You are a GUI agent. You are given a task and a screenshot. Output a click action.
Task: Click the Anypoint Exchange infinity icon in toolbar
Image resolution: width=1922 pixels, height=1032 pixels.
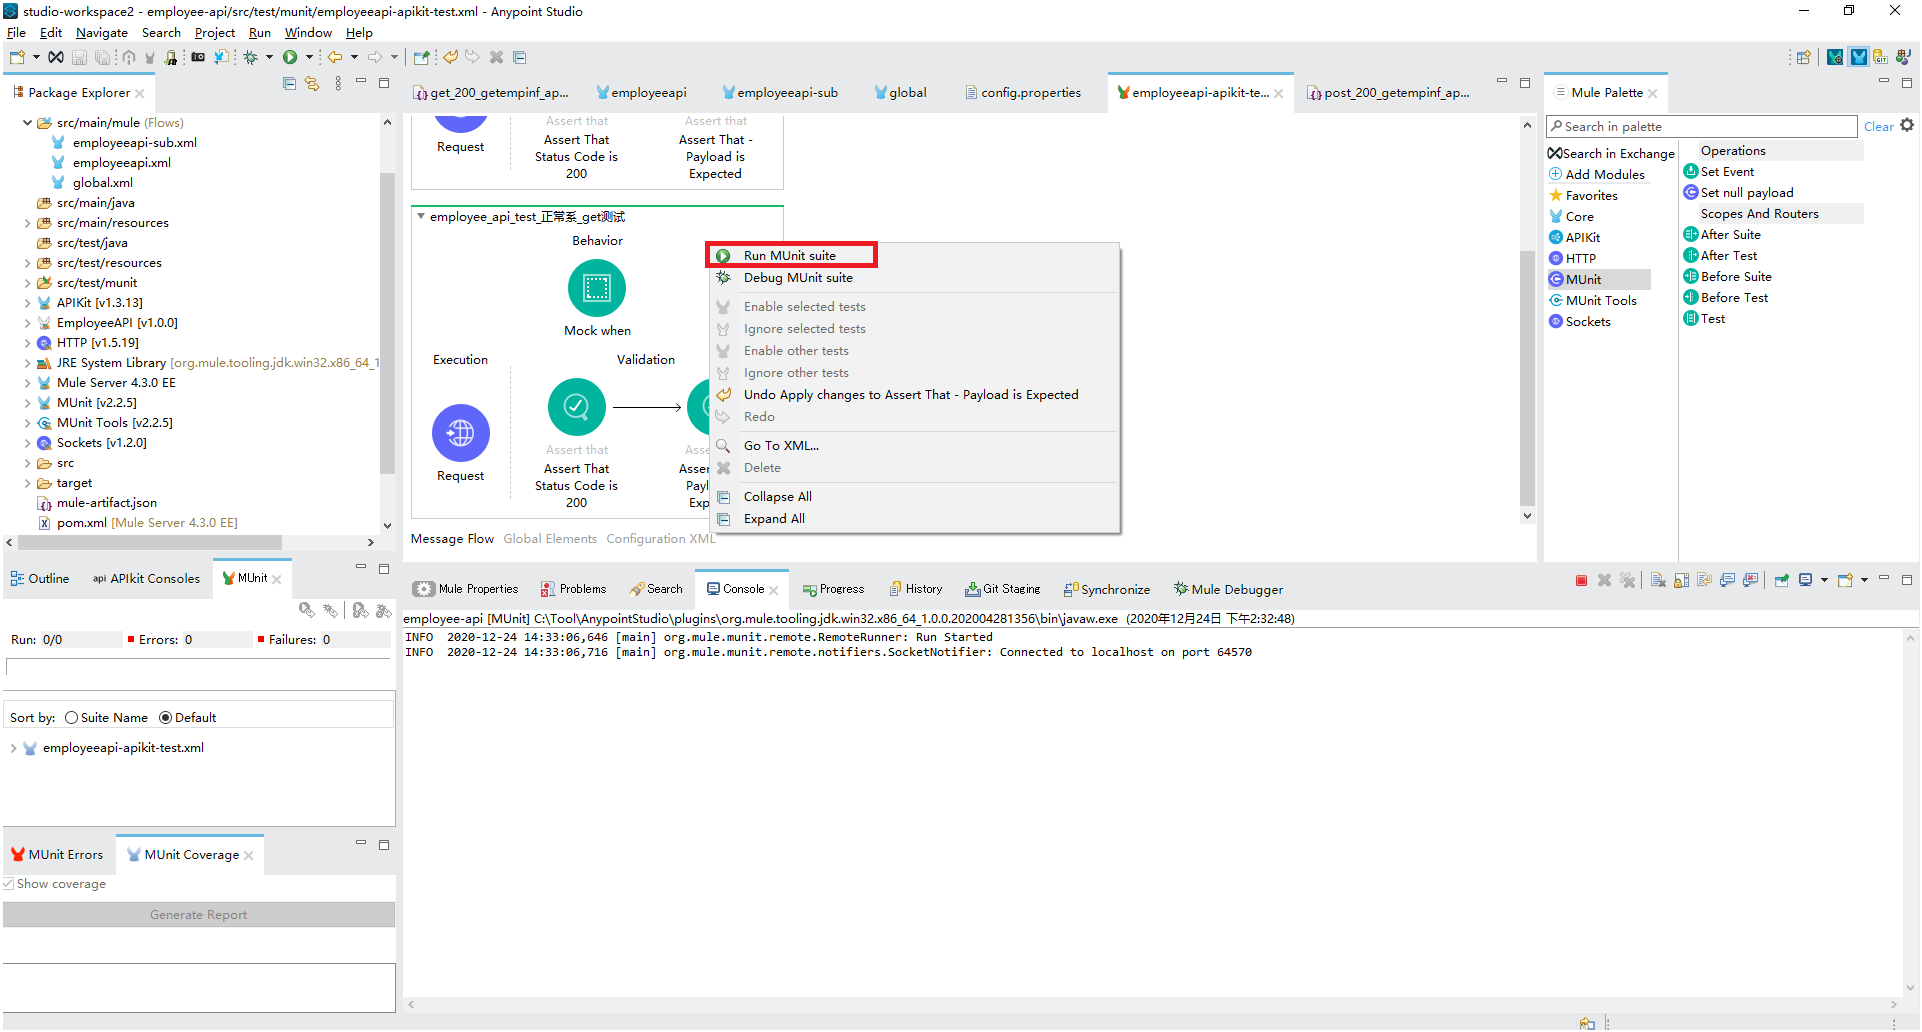56,57
